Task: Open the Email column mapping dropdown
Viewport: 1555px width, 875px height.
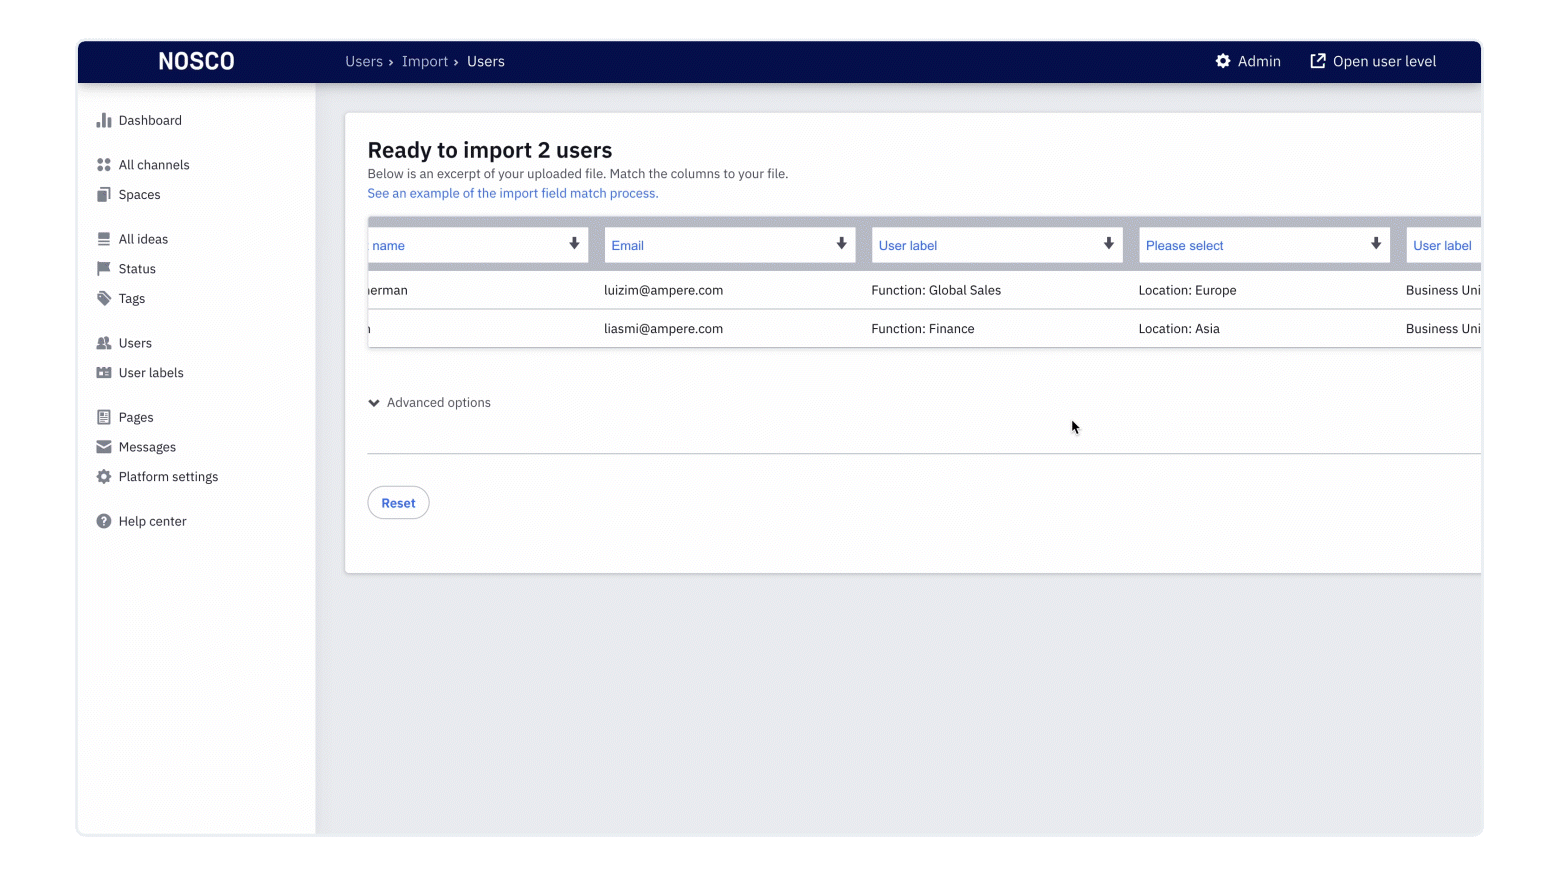Action: [x=729, y=245]
